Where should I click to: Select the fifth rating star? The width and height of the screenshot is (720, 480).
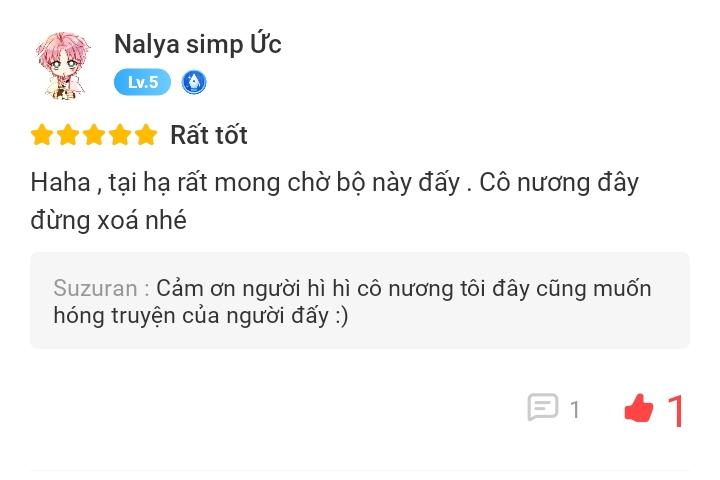(x=146, y=135)
